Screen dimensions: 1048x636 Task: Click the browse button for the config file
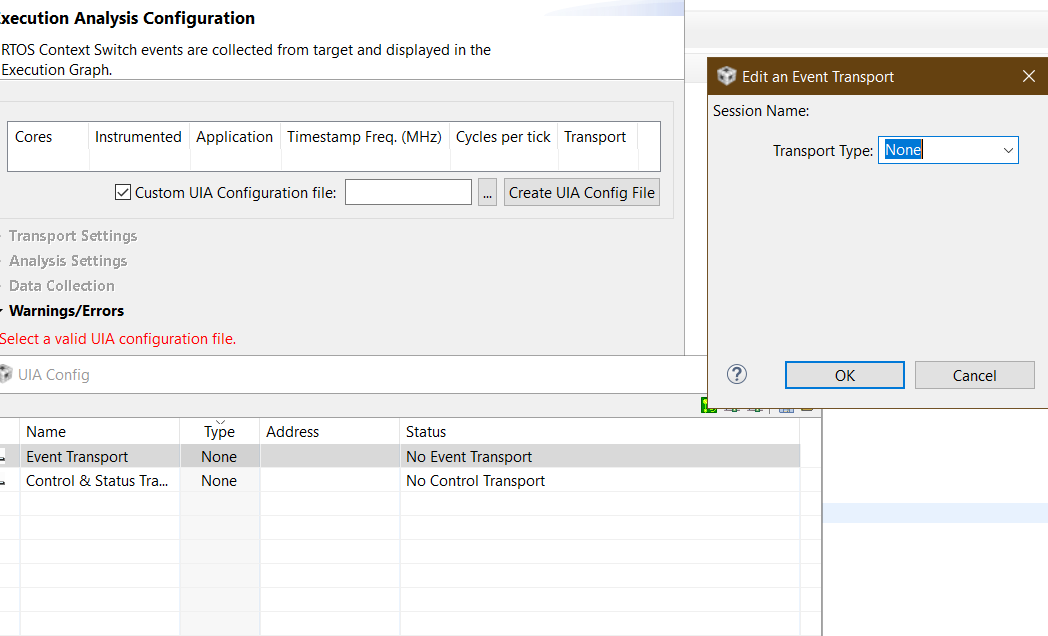487,191
